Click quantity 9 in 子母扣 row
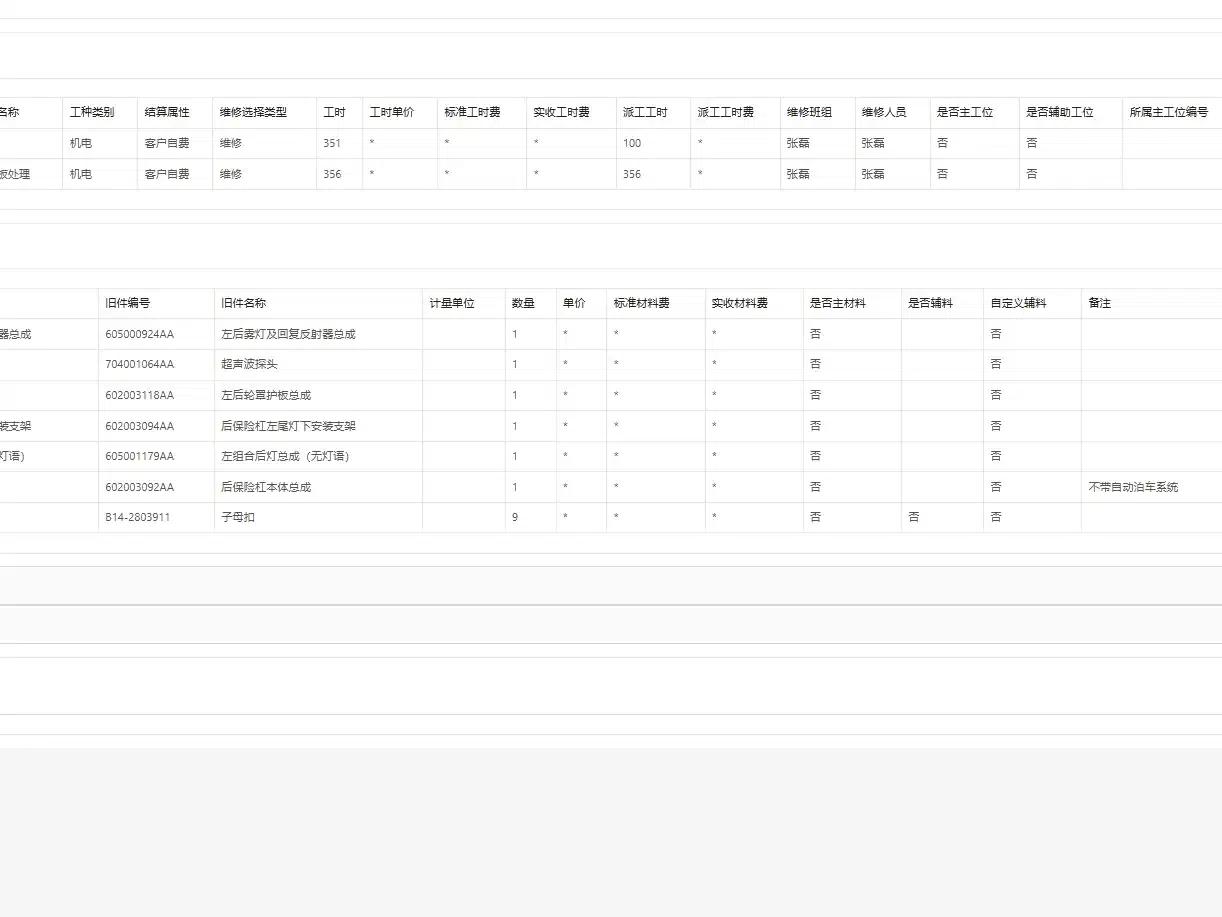 515,517
